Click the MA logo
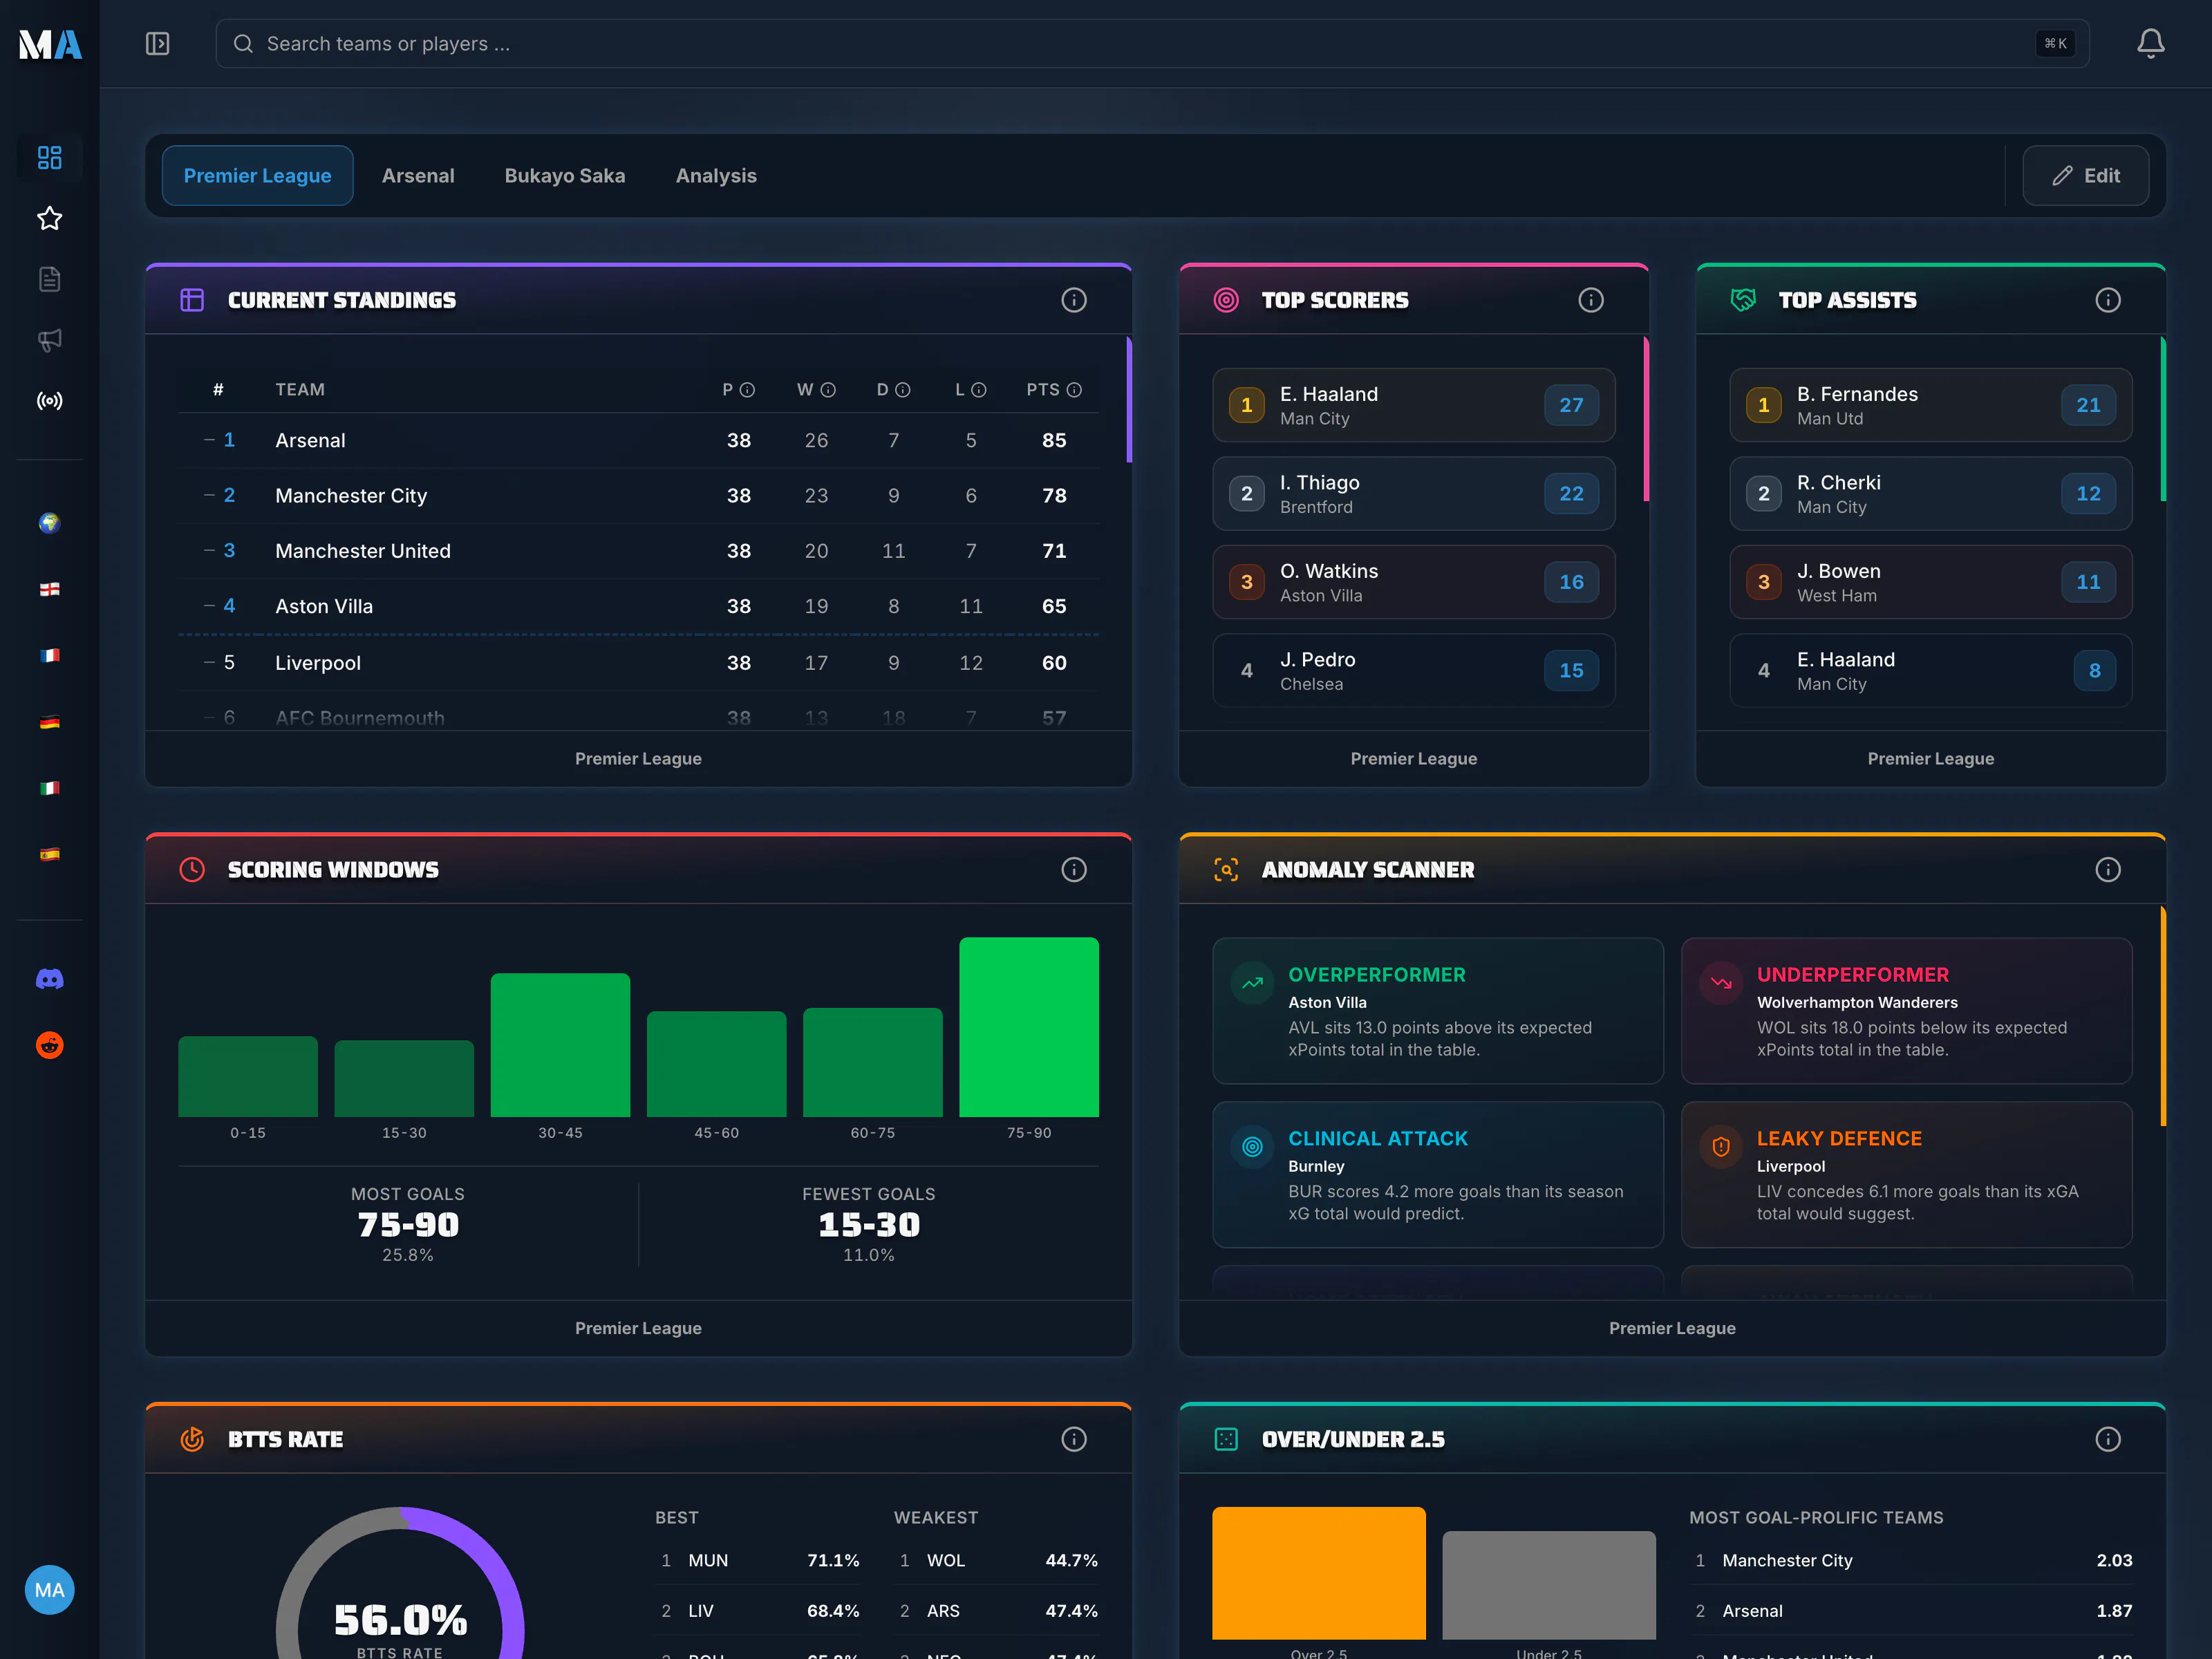2212x1659 pixels. point(50,44)
